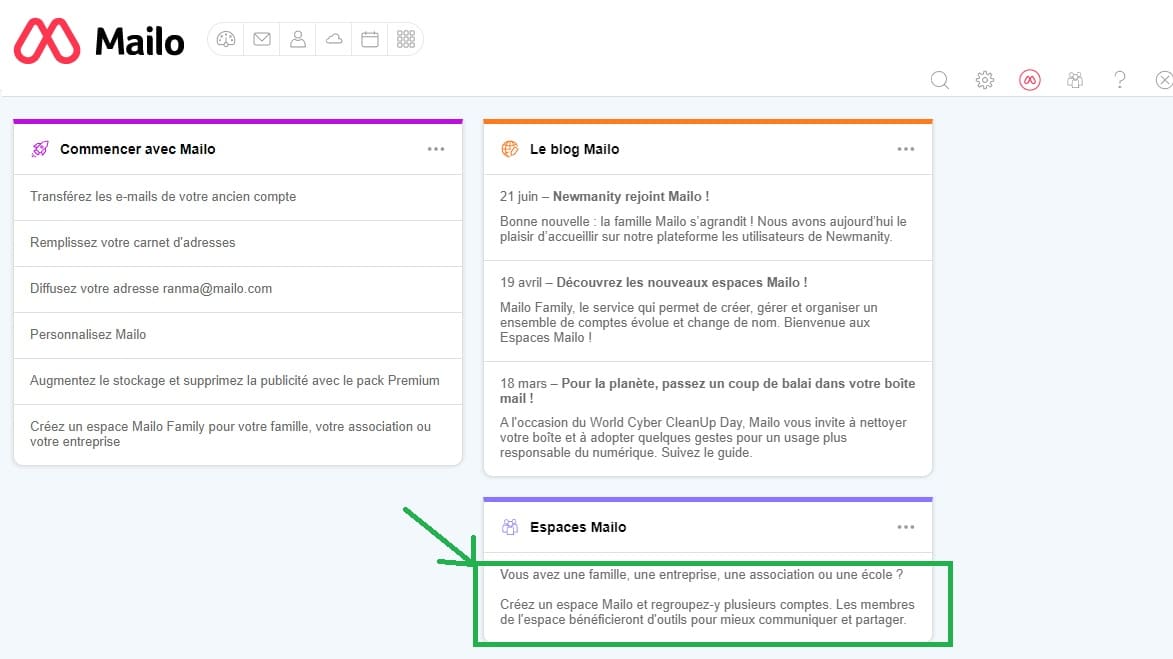Select Remplissez votre carnet d'adresses
1173x659 pixels.
[x=238, y=243]
